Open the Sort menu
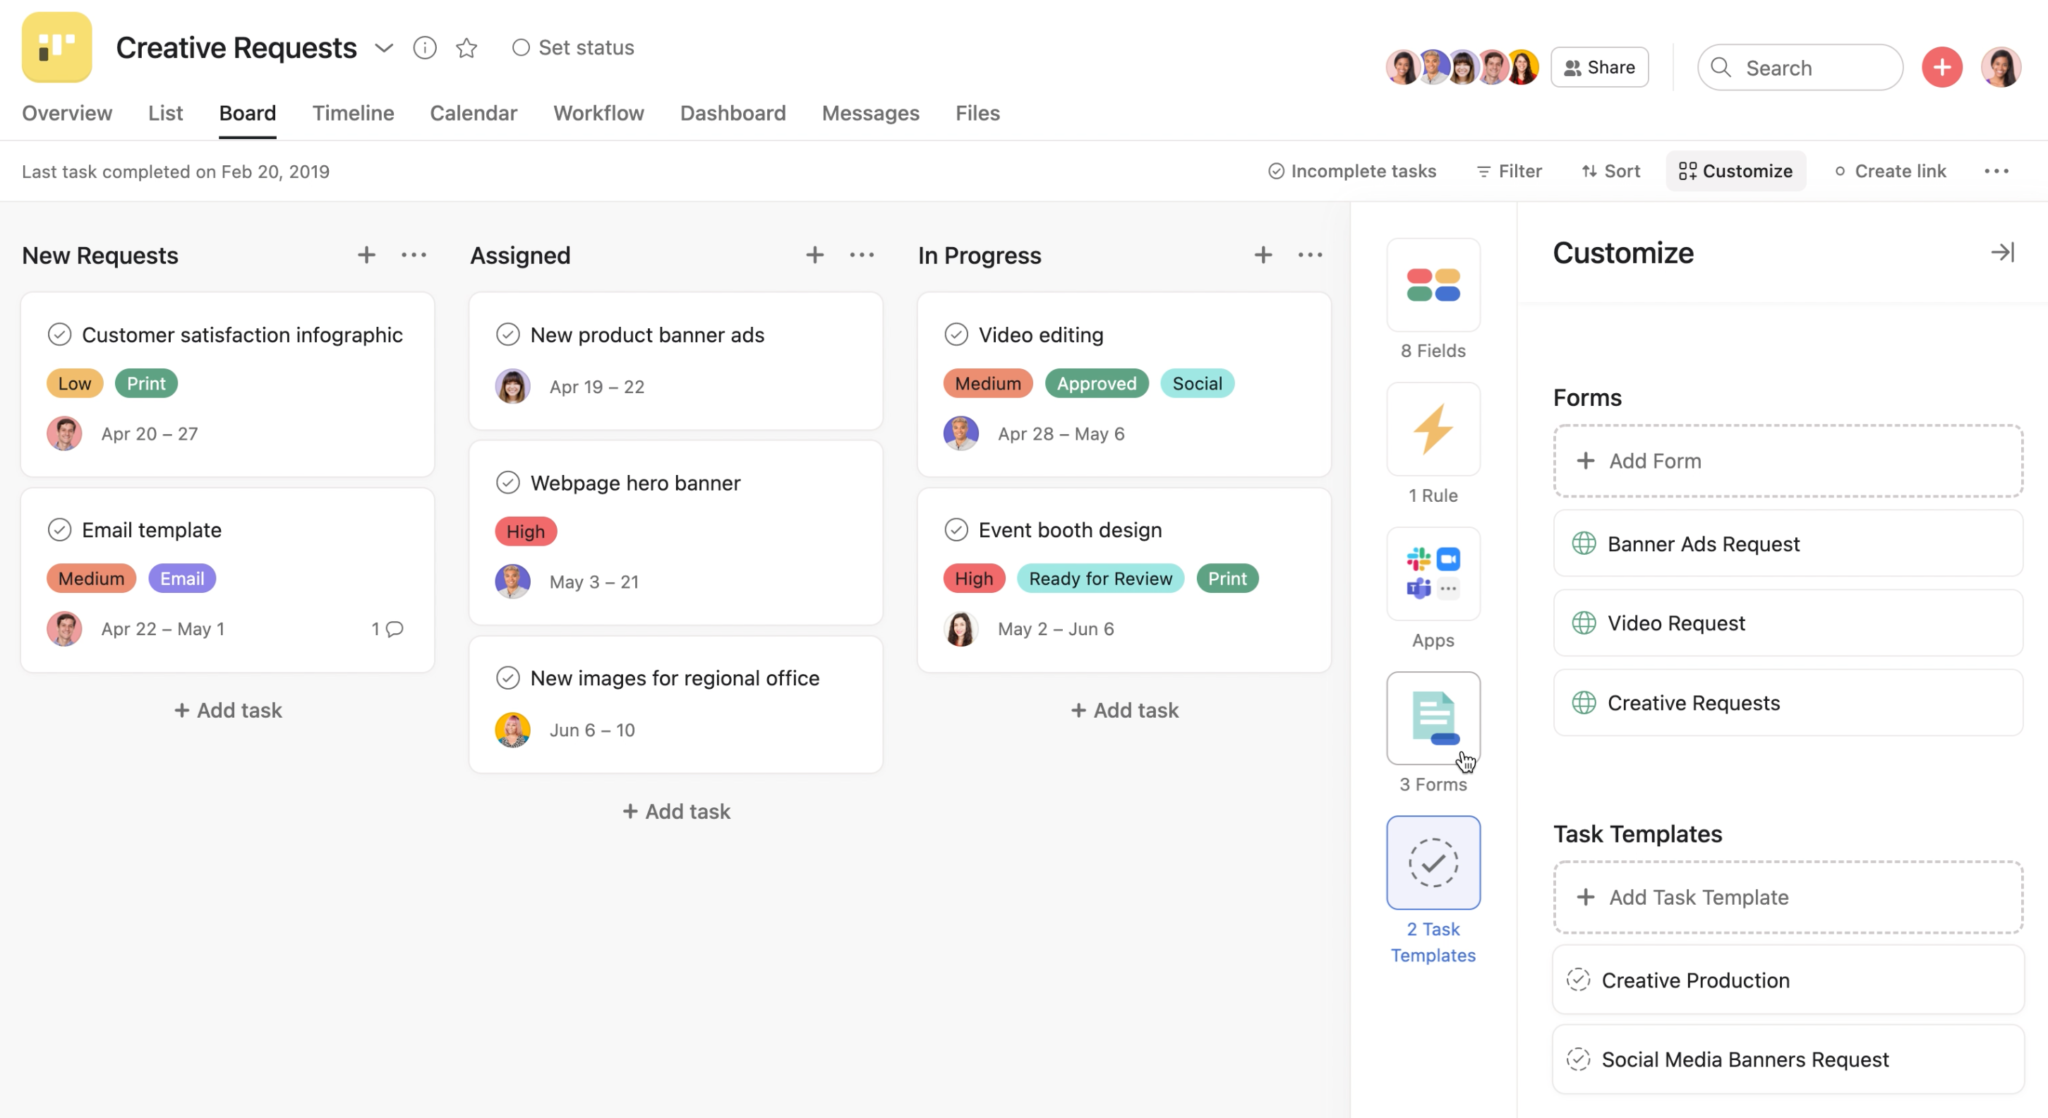This screenshot has width=2048, height=1118. point(1611,171)
